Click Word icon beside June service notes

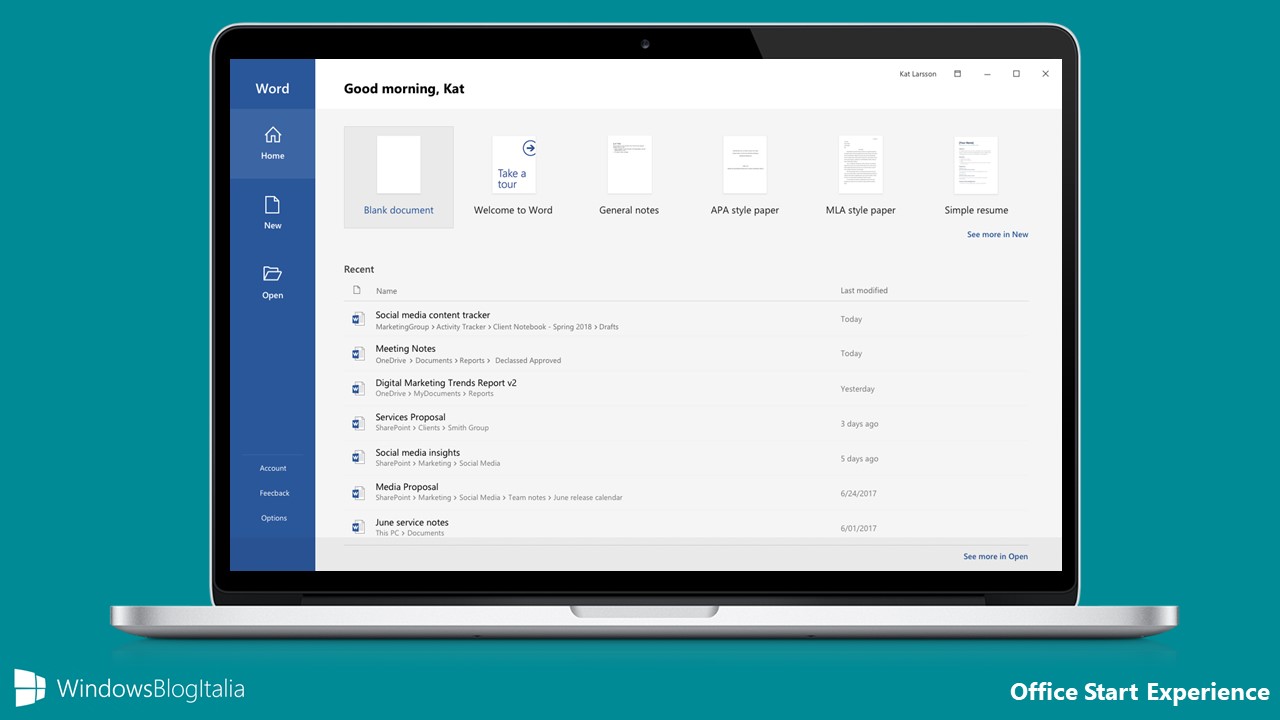(x=358, y=527)
